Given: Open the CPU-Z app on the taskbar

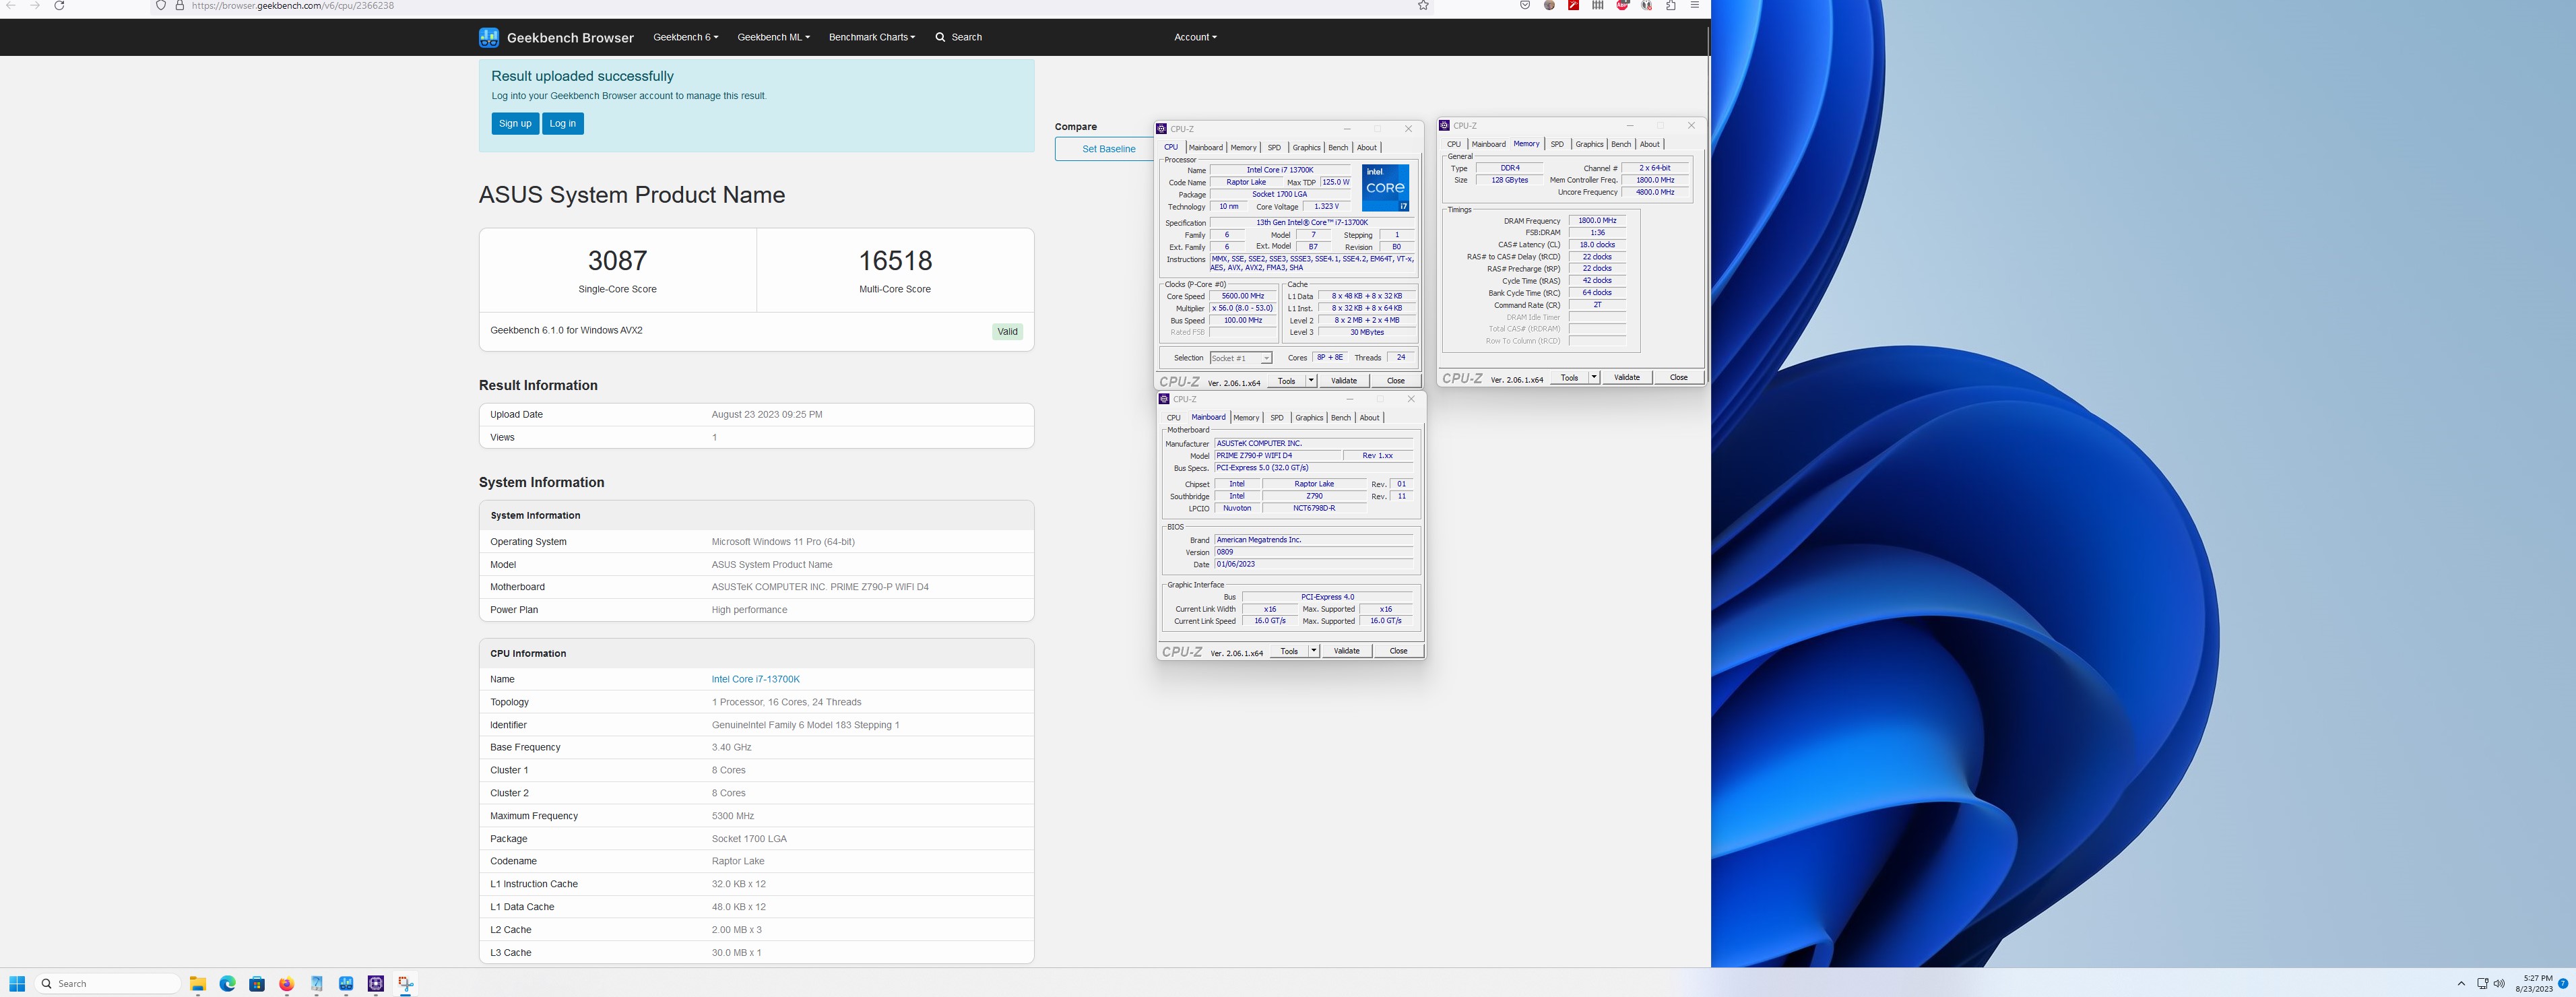Looking at the screenshot, I should pyautogui.click(x=376, y=984).
